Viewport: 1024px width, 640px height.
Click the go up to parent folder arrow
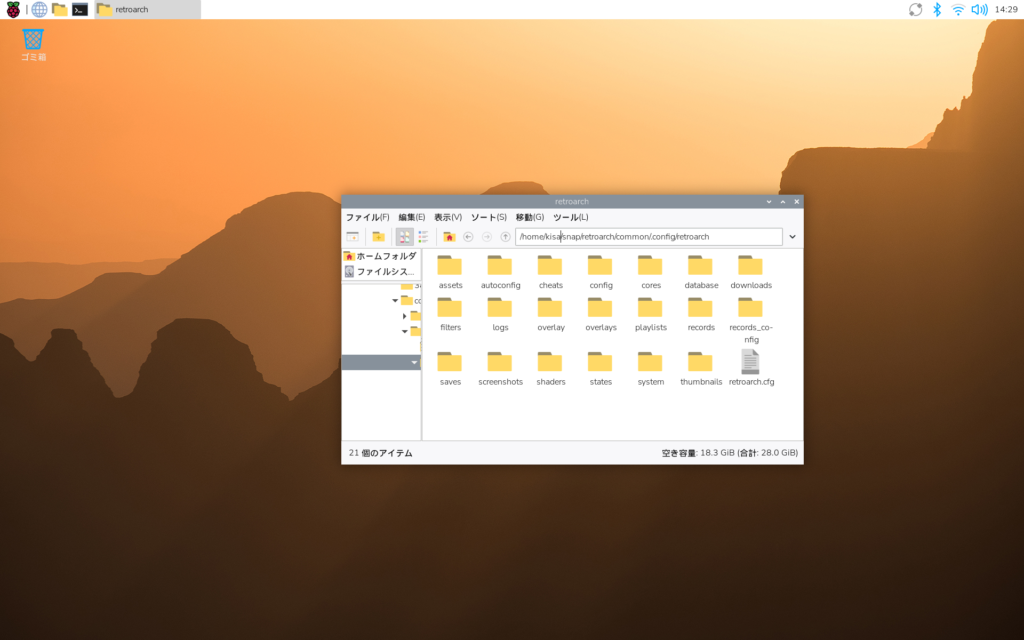505,237
